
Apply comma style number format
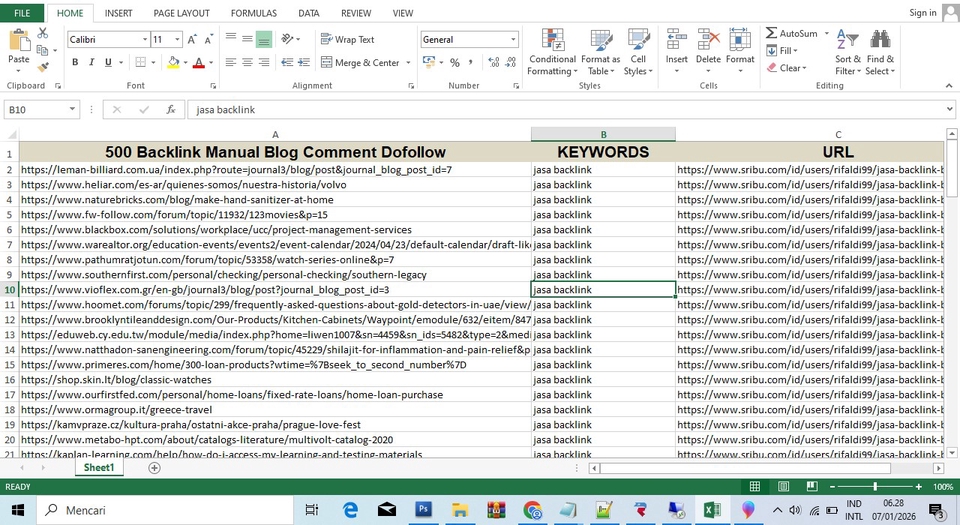[470, 62]
